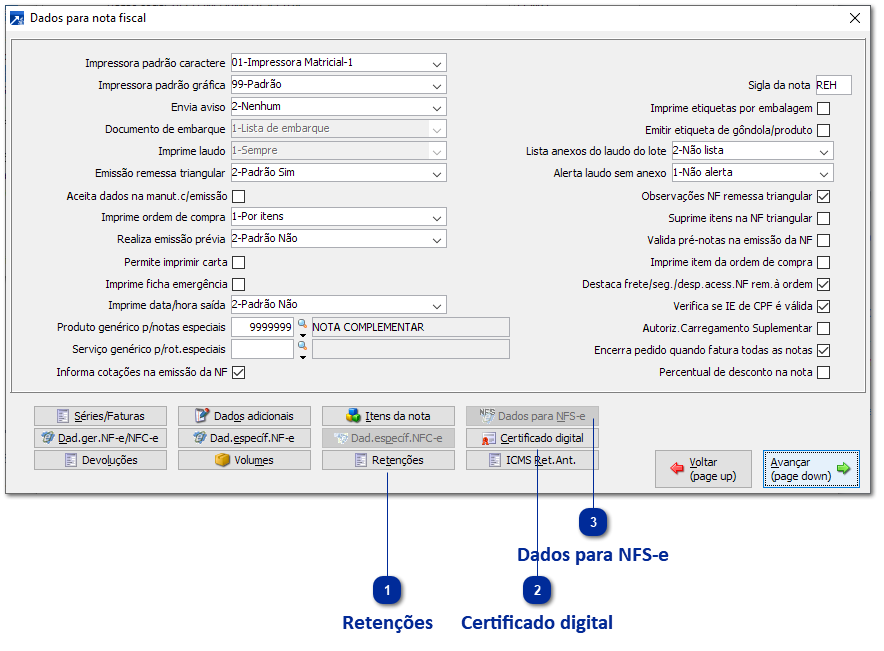
Task: Uncheck Observações NF remessa triangular
Action: [823, 196]
